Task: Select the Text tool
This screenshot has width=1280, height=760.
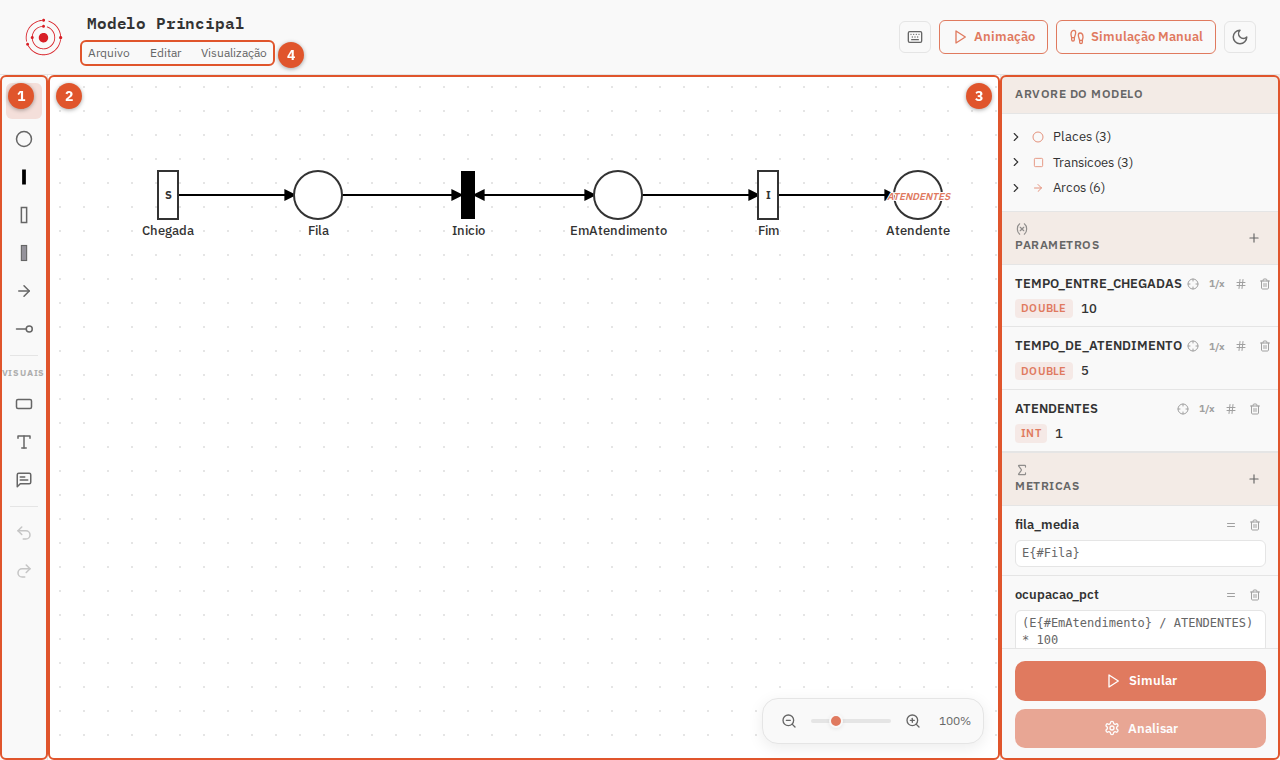Action: click(24, 442)
